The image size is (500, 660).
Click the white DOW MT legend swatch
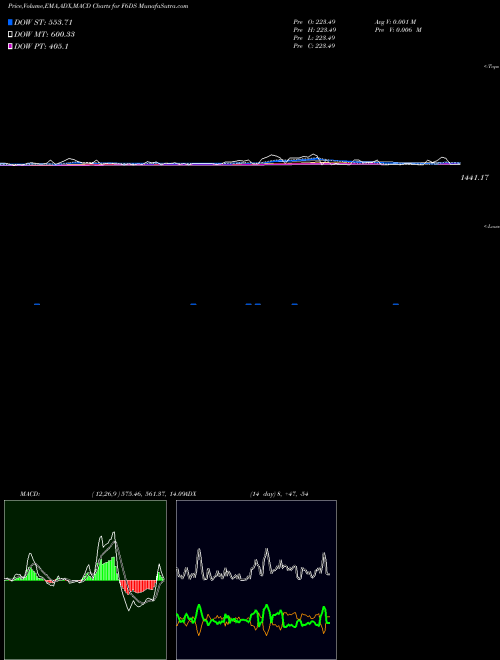click(x=10, y=35)
